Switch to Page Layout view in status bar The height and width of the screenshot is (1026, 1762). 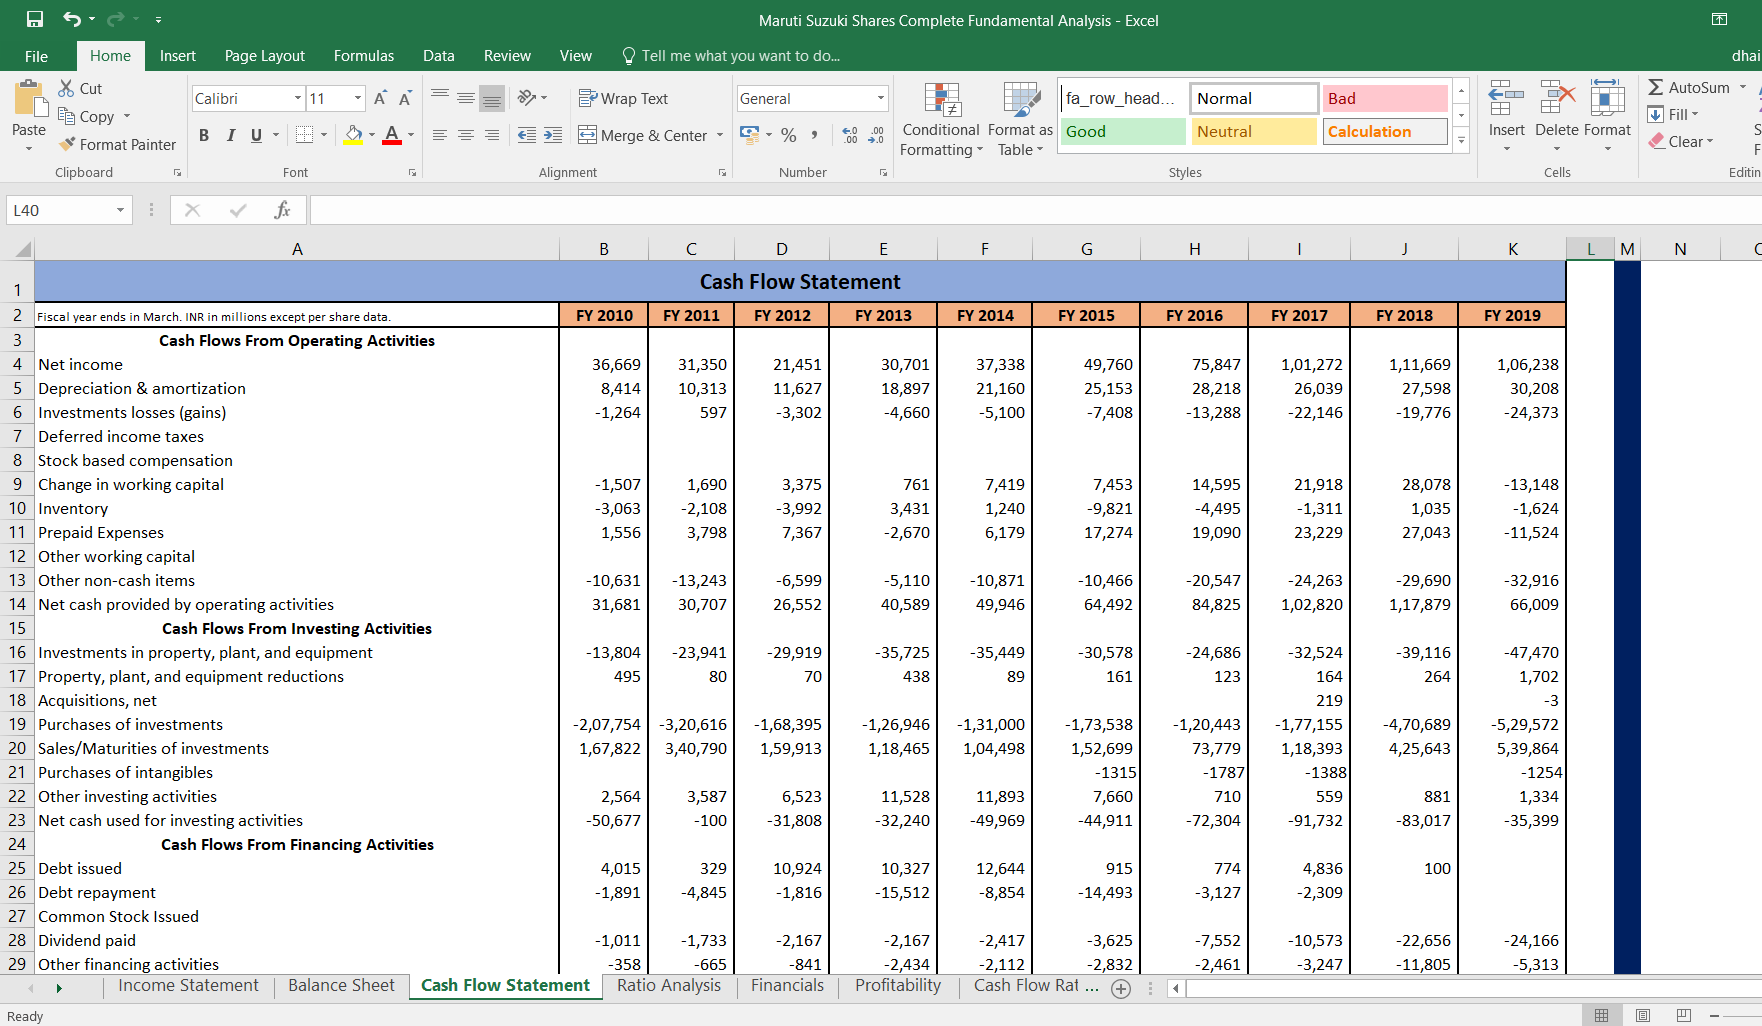1643,1015
